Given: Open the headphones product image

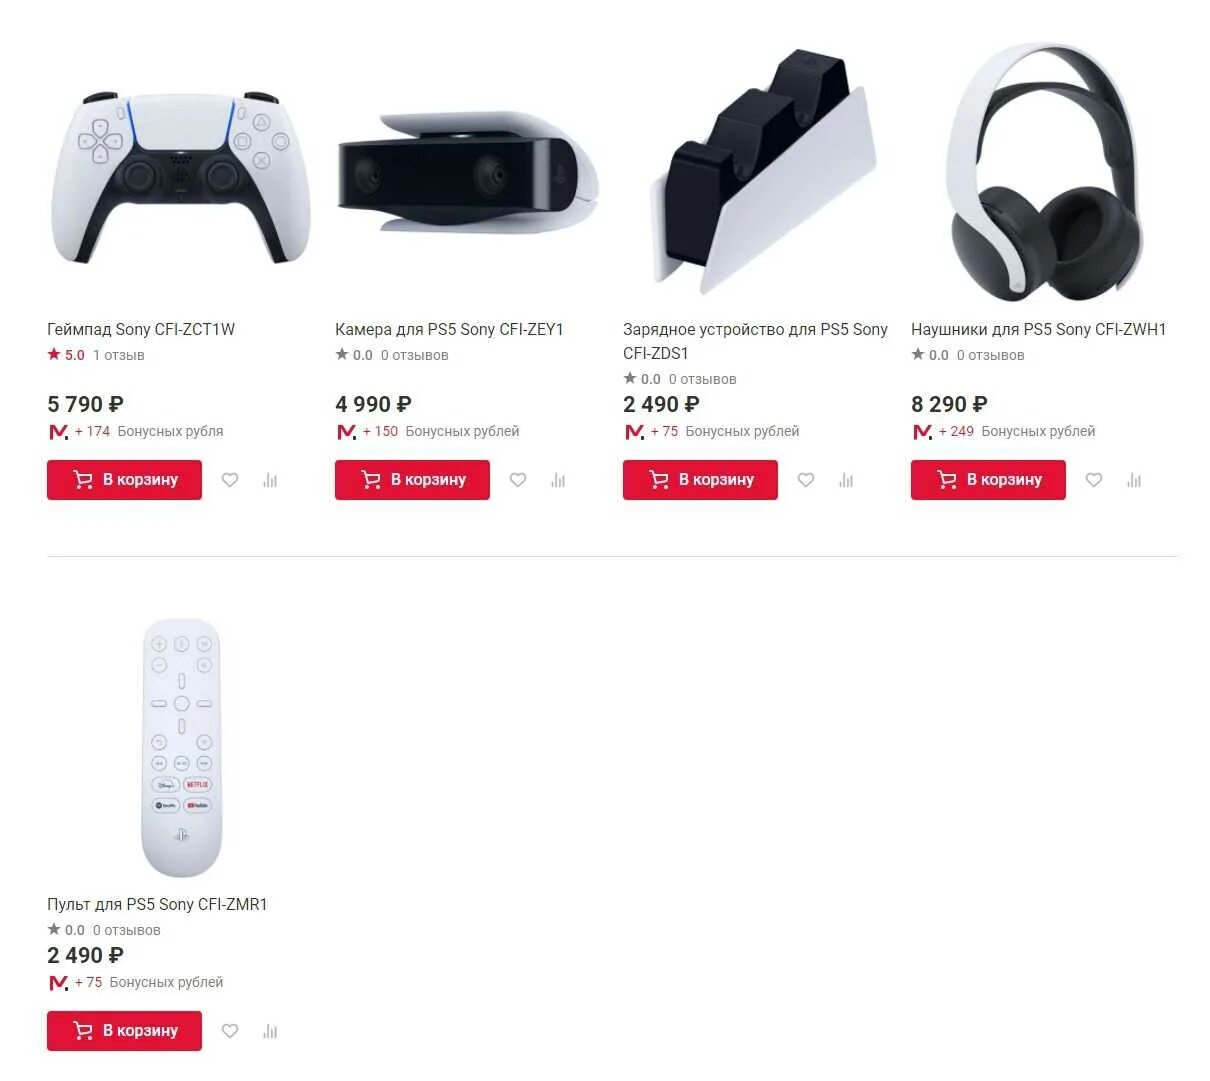Looking at the screenshot, I should (1044, 171).
